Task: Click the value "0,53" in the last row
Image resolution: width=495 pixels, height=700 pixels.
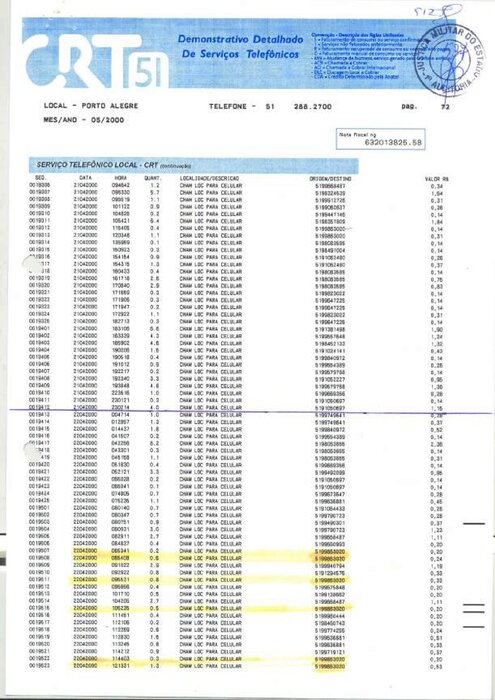Action: tap(436, 667)
